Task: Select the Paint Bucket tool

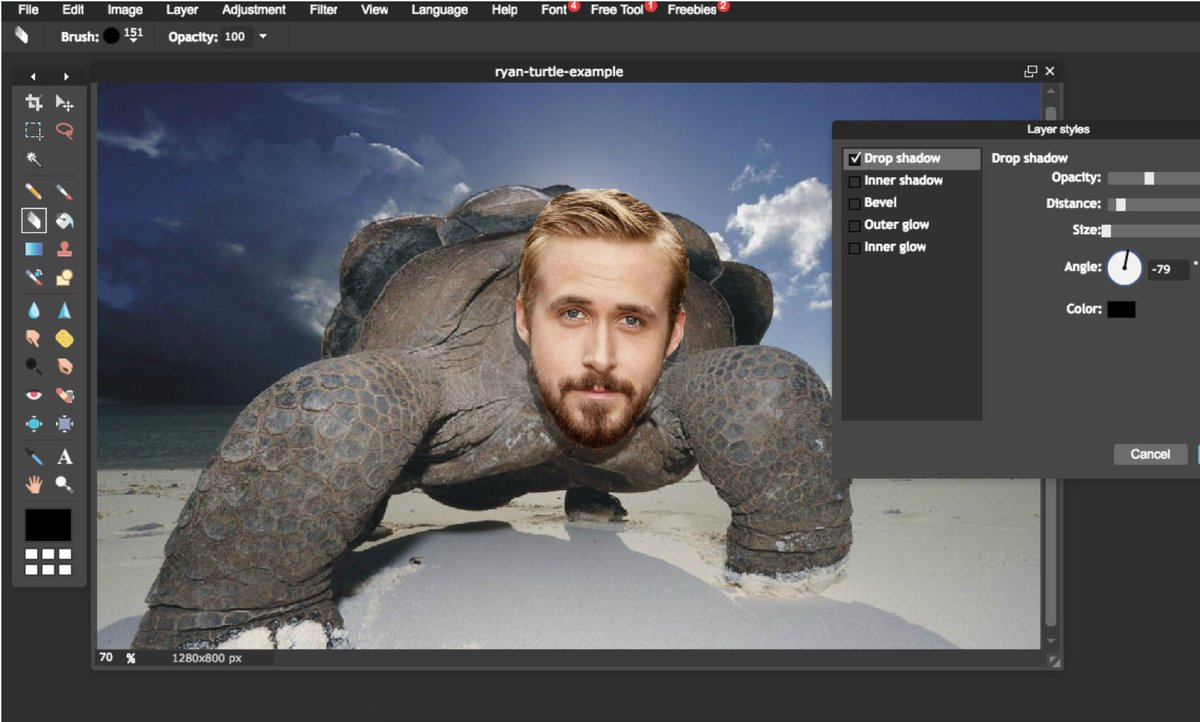Action: tap(64, 220)
